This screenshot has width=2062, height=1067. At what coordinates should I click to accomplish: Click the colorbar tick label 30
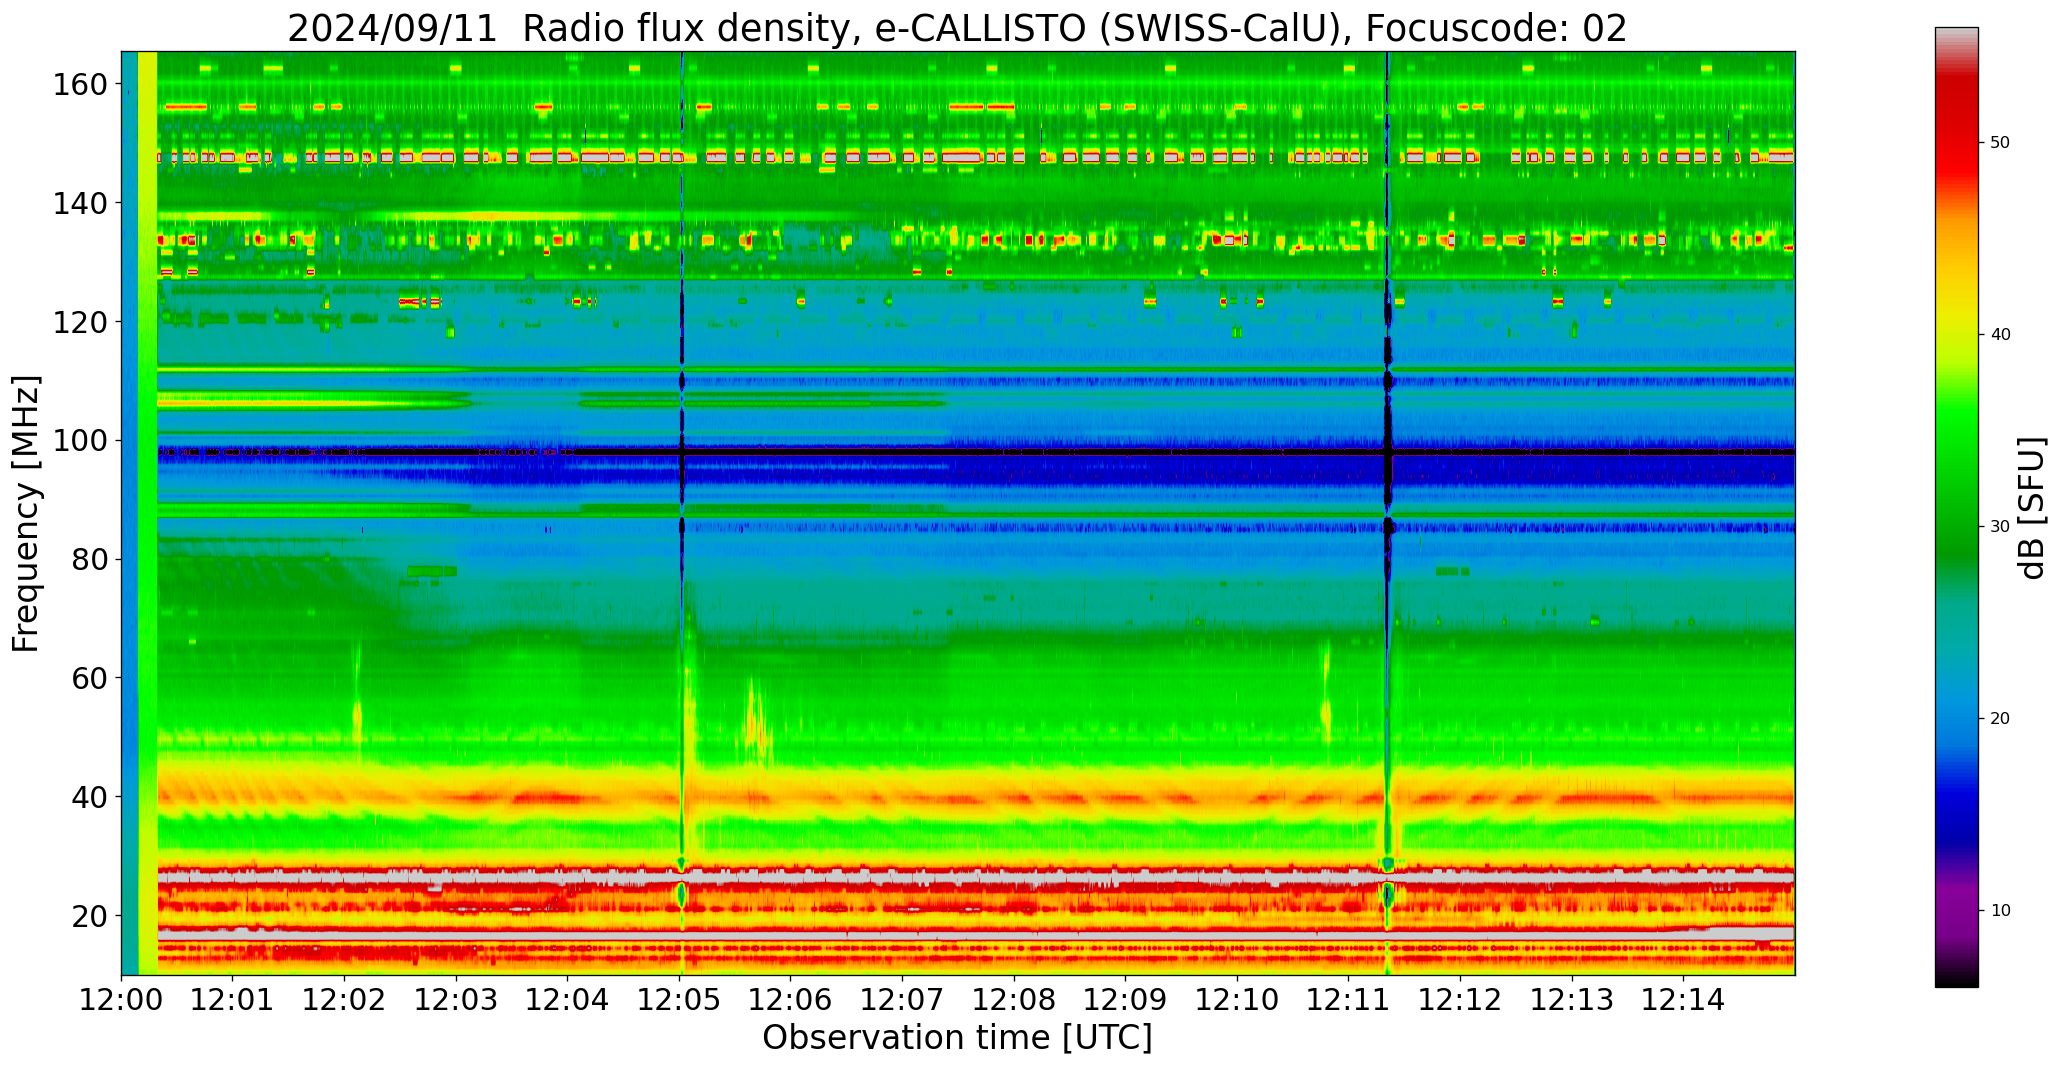point(2000,527)
